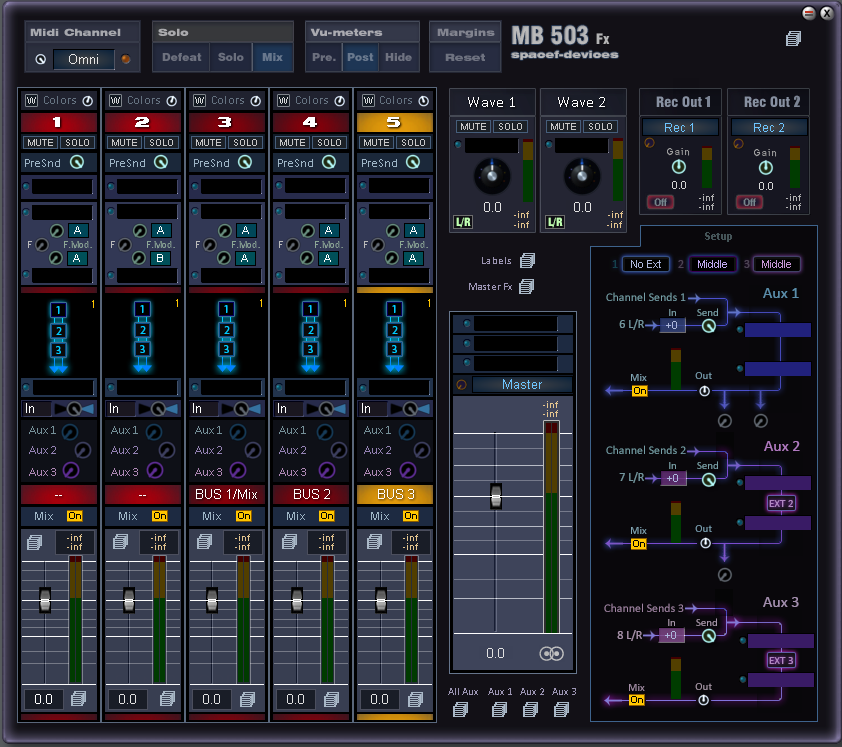Screen dimensions: 842x747
Task: Open the Labels pages icon
Action: coord(527,260)
